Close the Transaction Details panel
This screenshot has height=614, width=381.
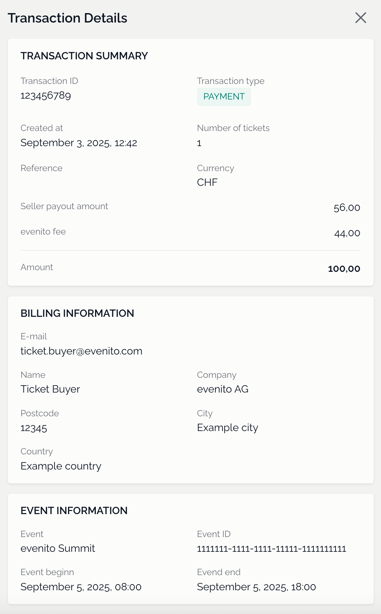pos(360,18)
